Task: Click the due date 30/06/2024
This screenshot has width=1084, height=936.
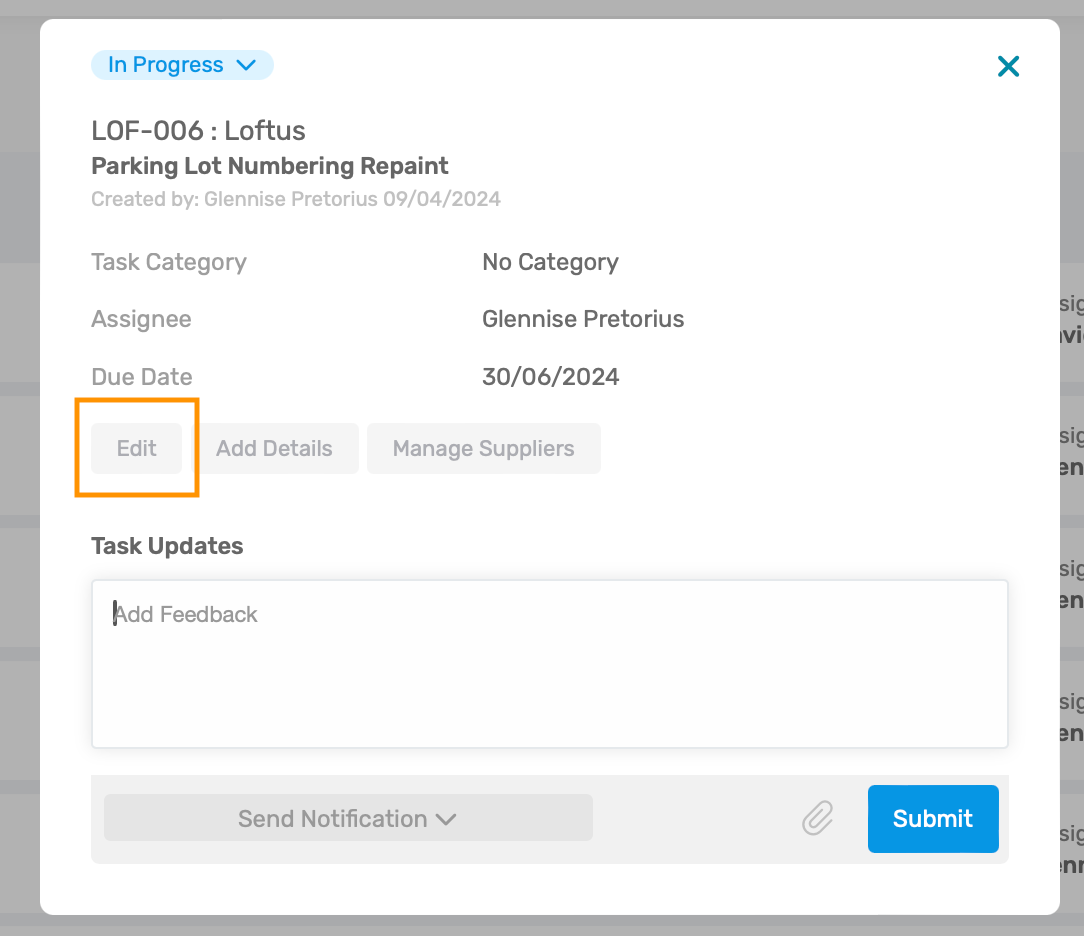Action: [x=550, y=377]
